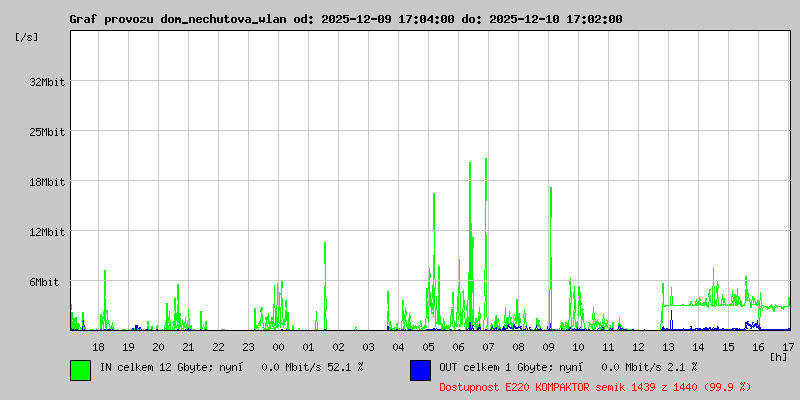The image size is (800, 400).
Task: Click the '32Mbit' y-axis label
Action: [x=47, y=82]
